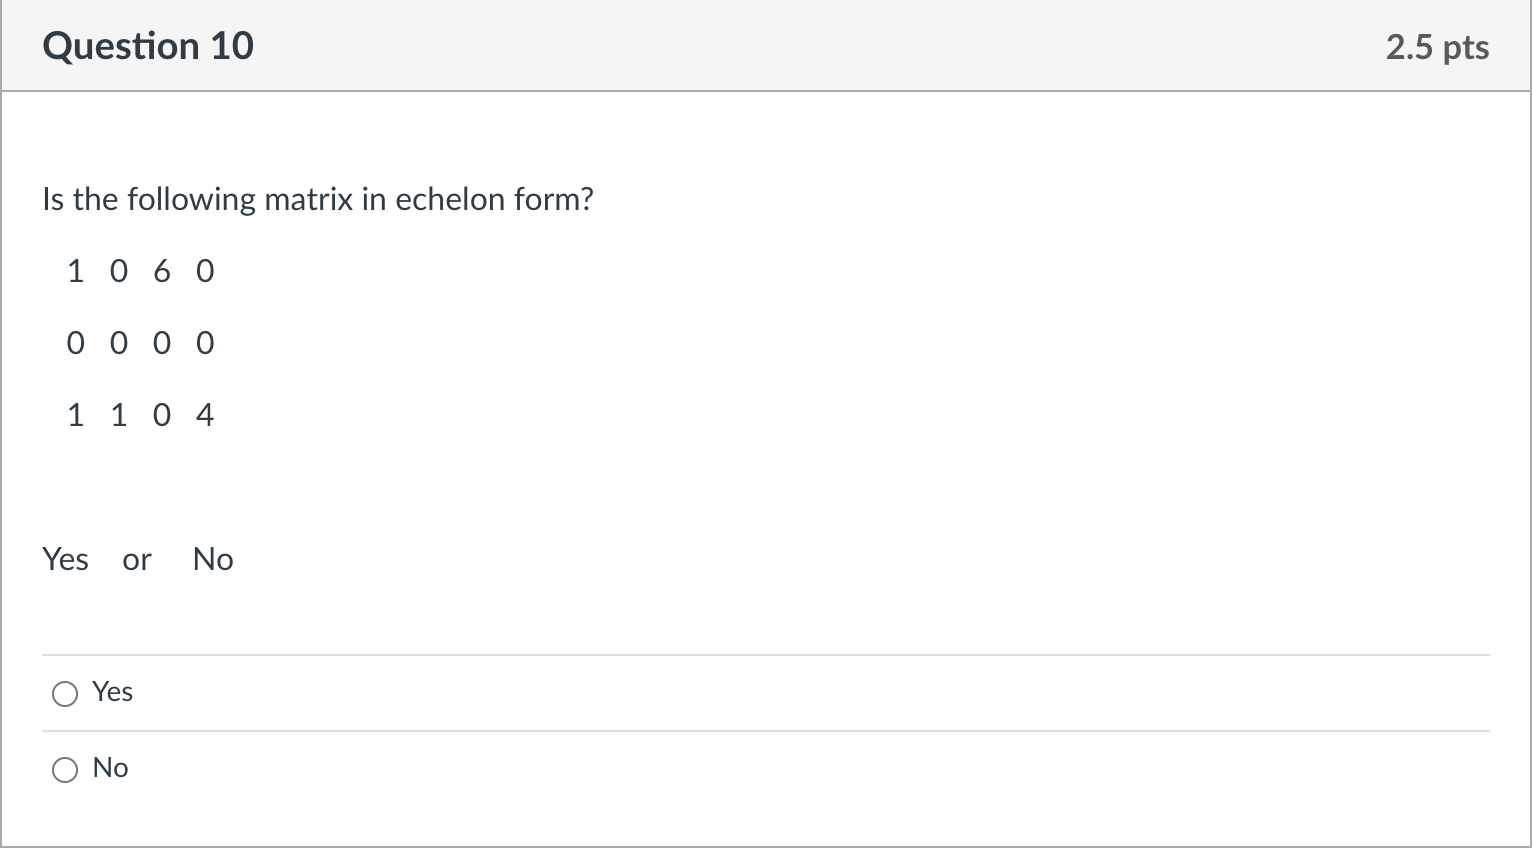1532x848 pixels.
Task: Click the Yes answer label text
Action: tap(112, 692)
